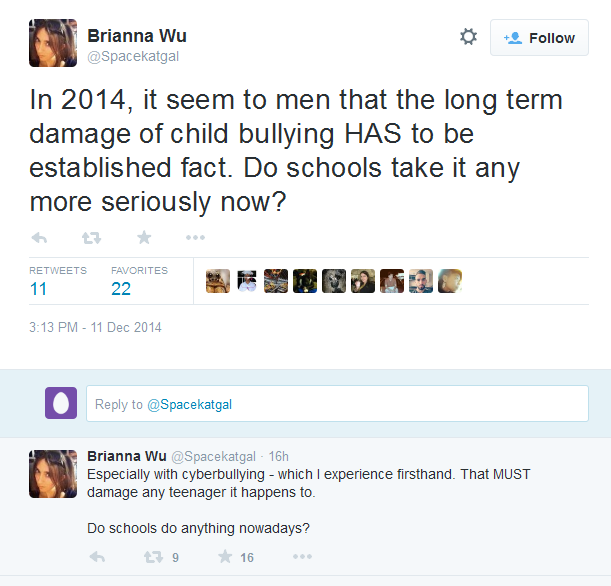Reply to the main tweet arrow icon
611x586 pixels.
(x=39, y=237)
